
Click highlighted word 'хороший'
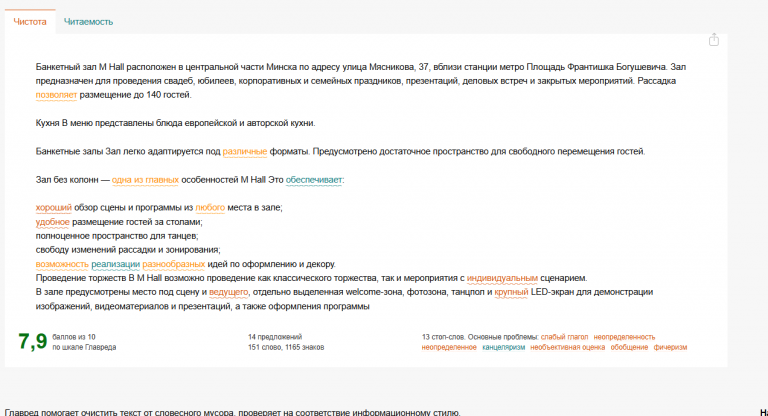click(54, 208)
